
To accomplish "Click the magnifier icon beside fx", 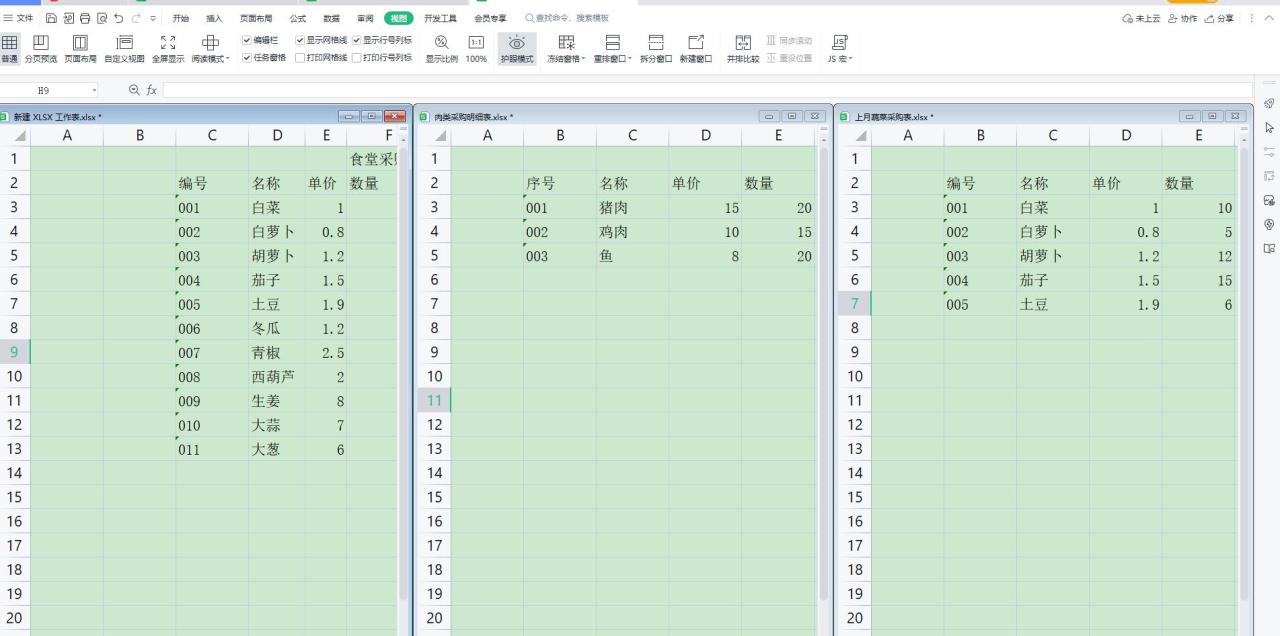I will pyautogui.click(x=135, y=90).
